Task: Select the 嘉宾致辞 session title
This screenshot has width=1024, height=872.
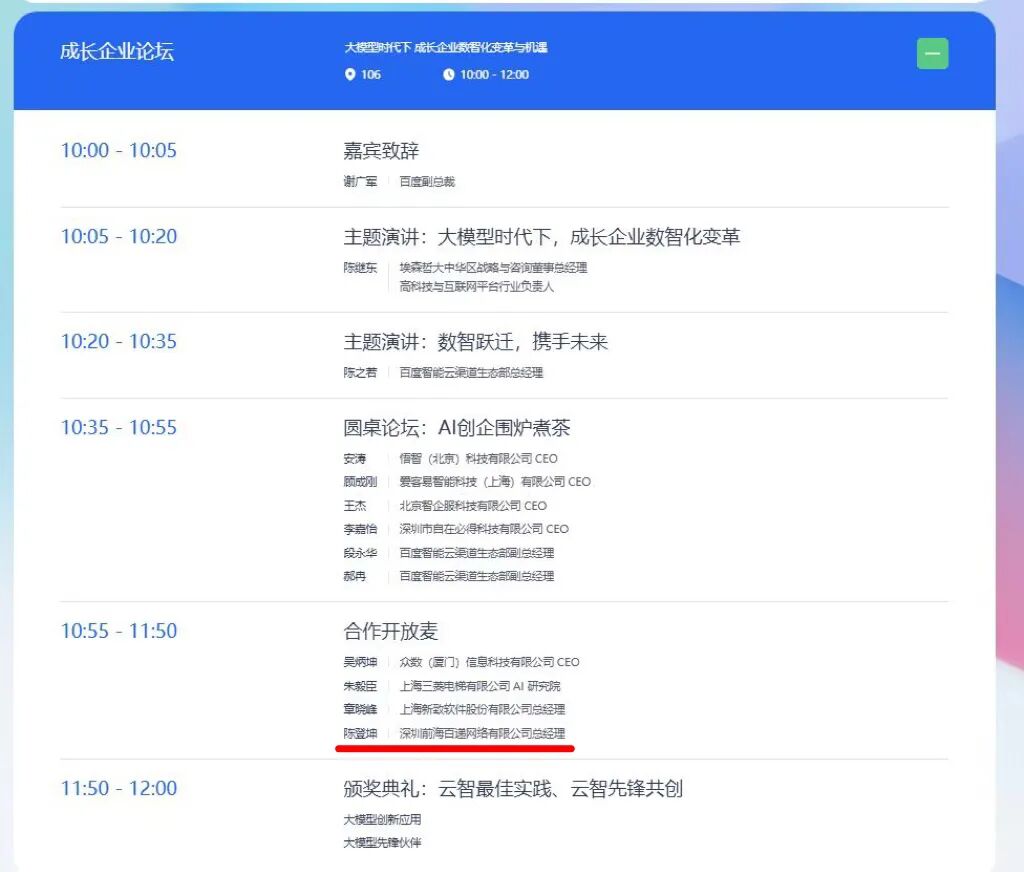Action: pos(381,151)
